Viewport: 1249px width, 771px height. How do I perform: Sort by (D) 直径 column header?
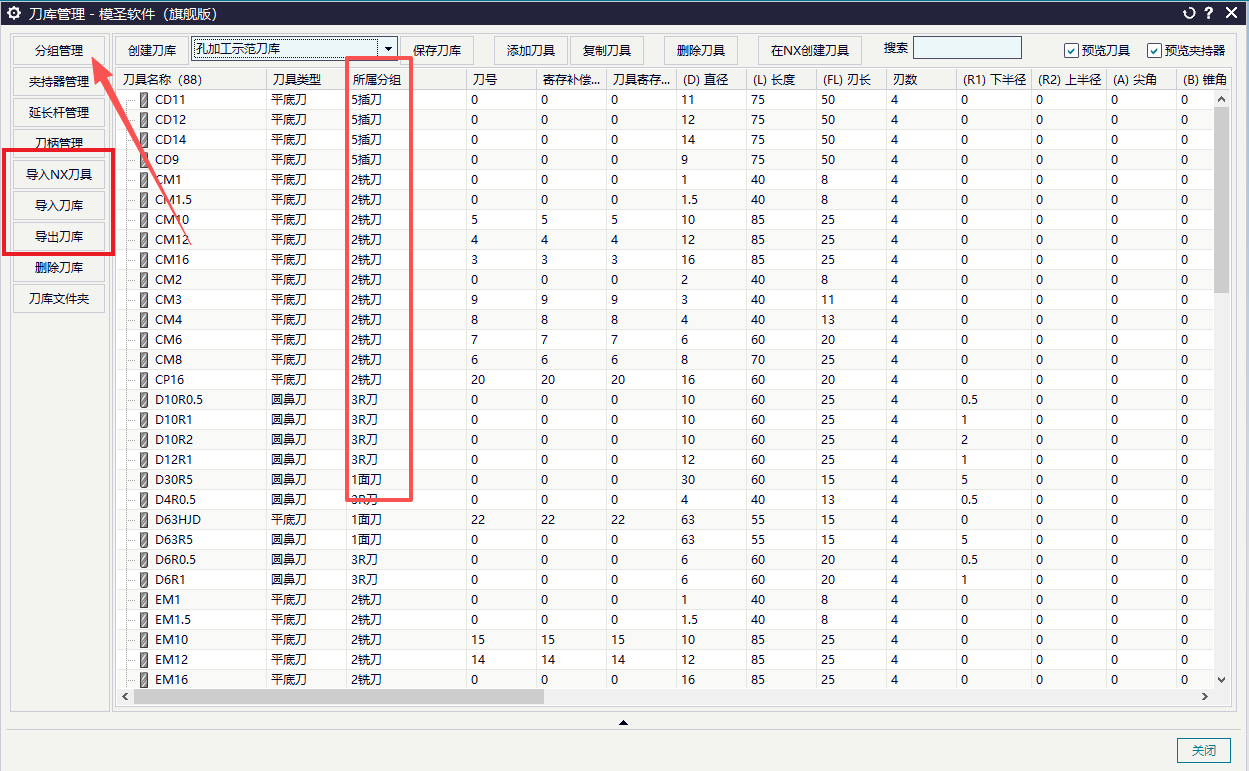point(711,79)
